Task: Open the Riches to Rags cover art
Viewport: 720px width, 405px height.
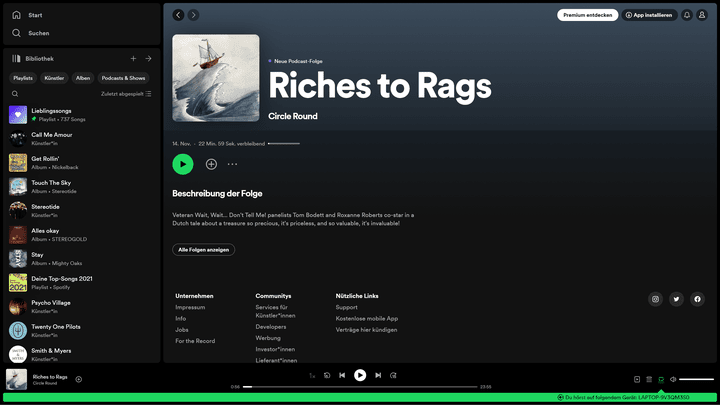Action: 216,78
